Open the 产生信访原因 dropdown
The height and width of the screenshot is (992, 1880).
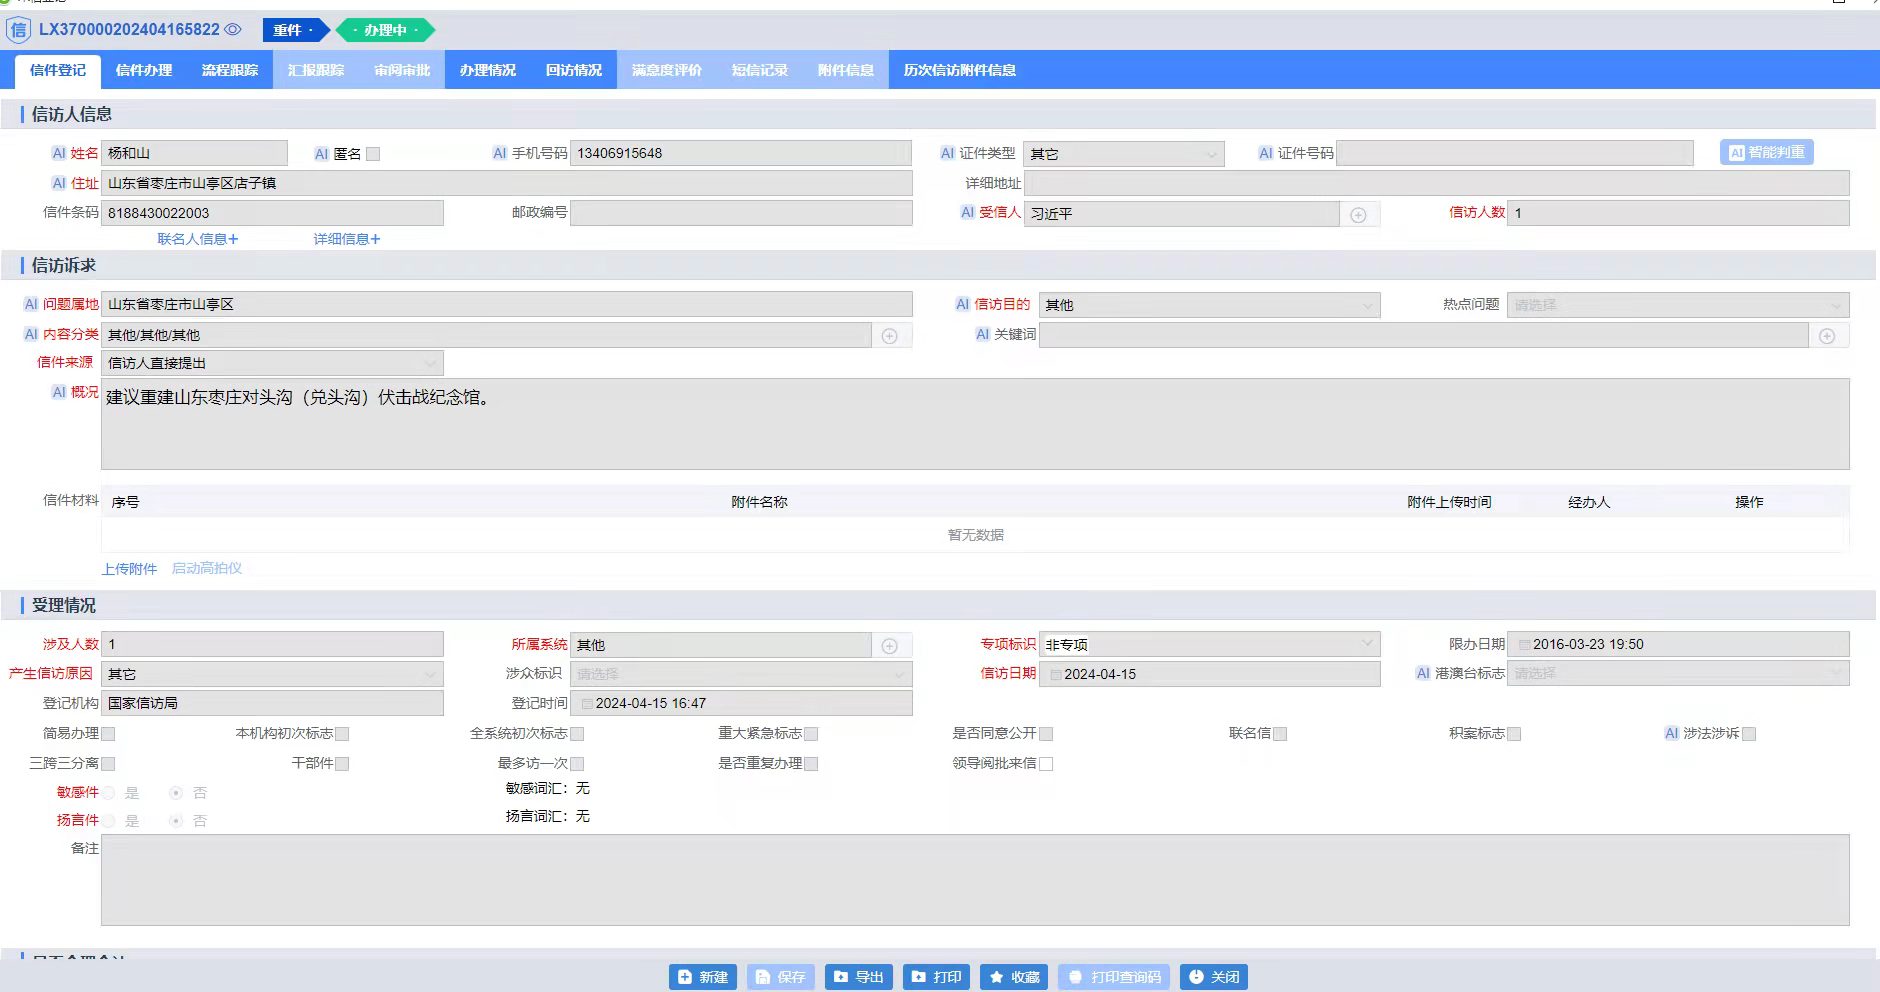272,674
